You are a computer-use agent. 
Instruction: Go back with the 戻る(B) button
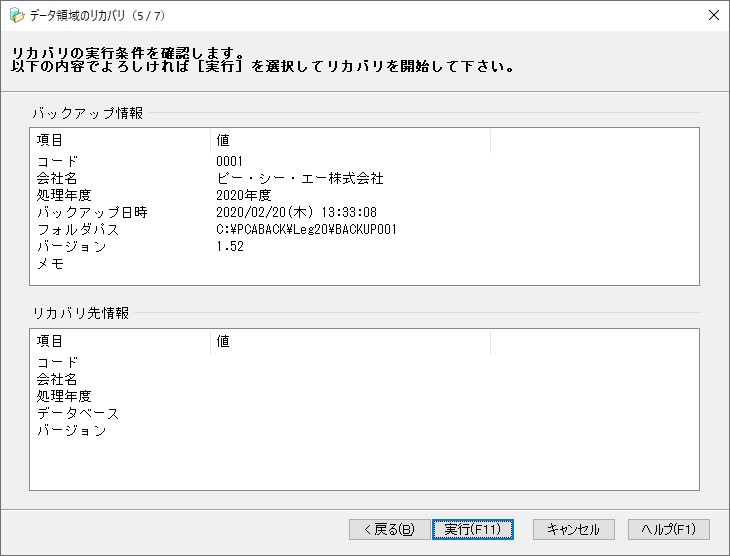tap(389, 529)
